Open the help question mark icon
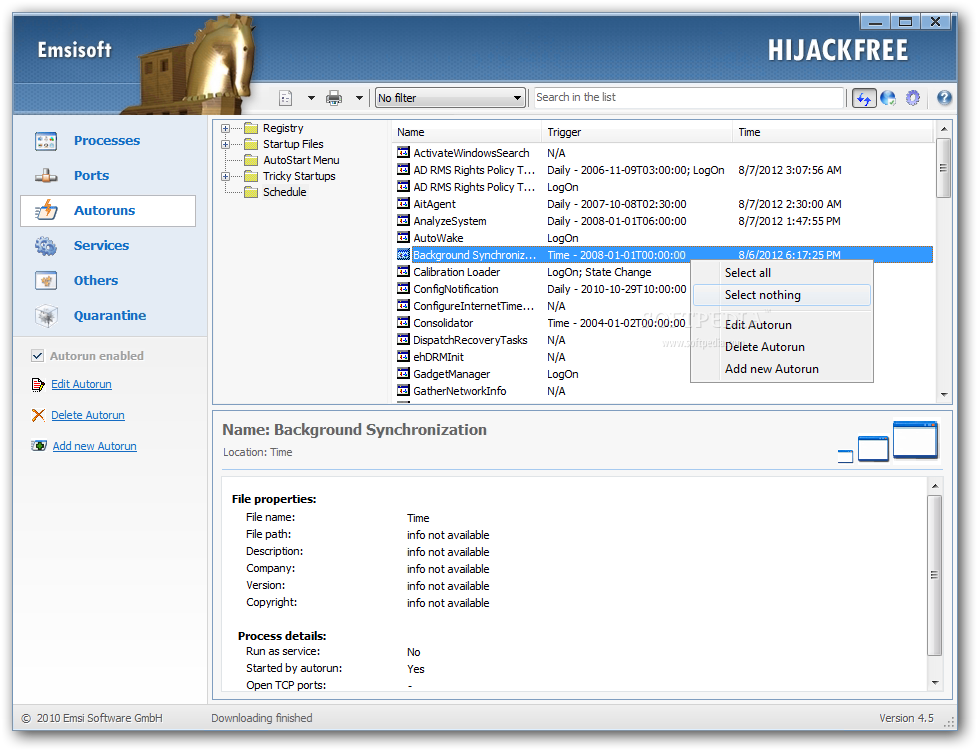Image resolution: width=978 pixels, height=751 pixels. coord(944,97)
